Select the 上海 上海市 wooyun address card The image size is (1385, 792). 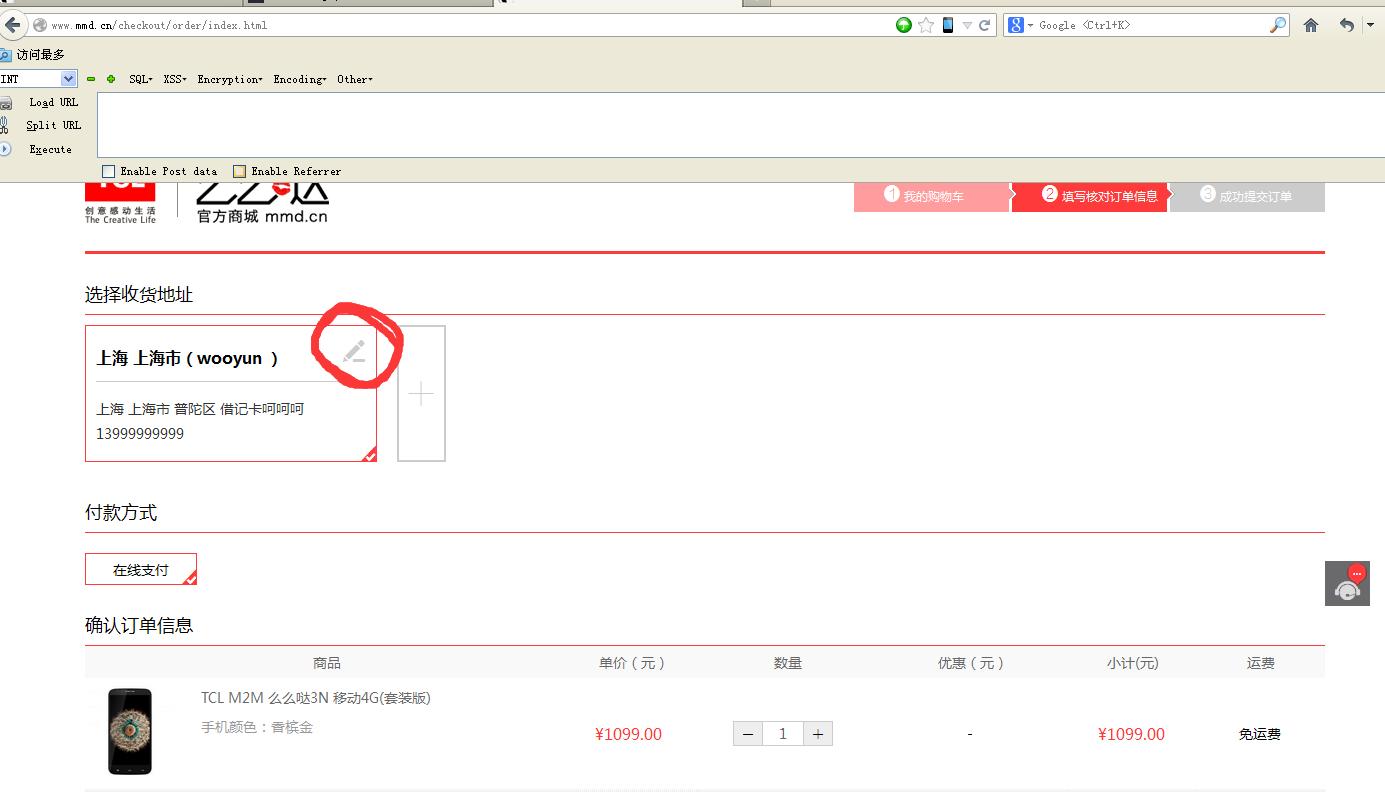click(x=231, y=393)
